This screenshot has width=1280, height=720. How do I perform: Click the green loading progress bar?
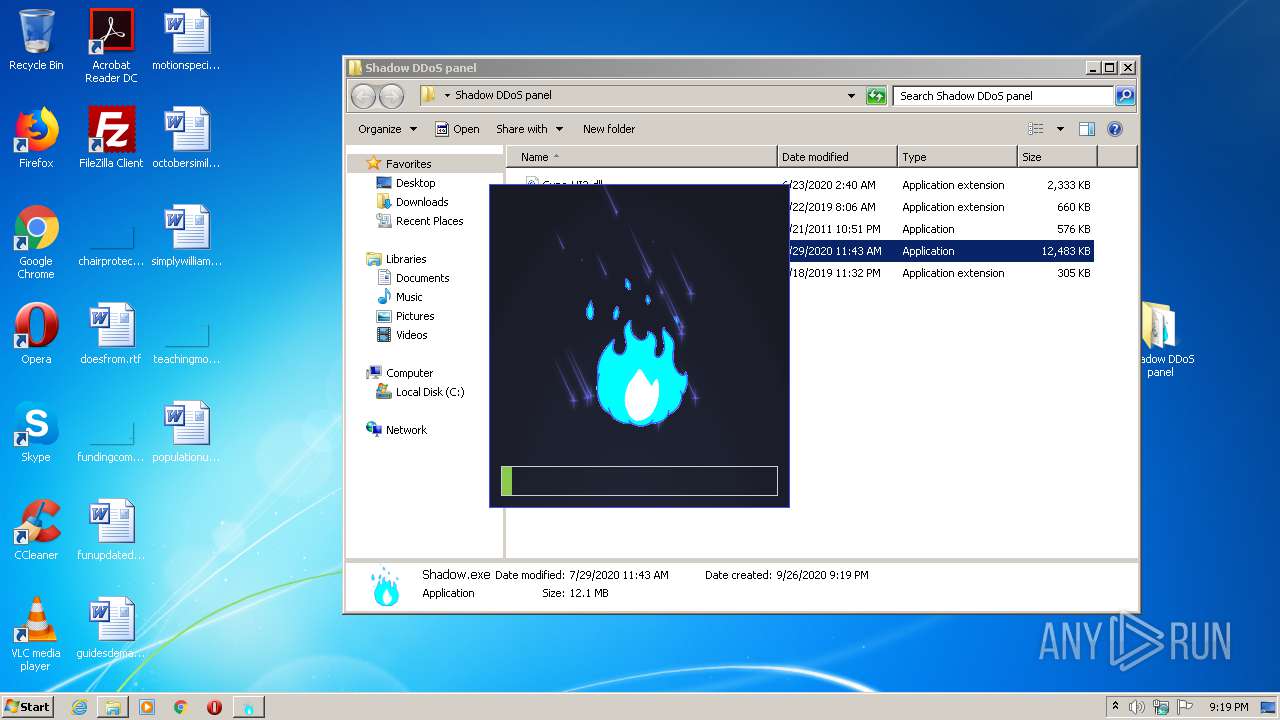tap(639, 481)
